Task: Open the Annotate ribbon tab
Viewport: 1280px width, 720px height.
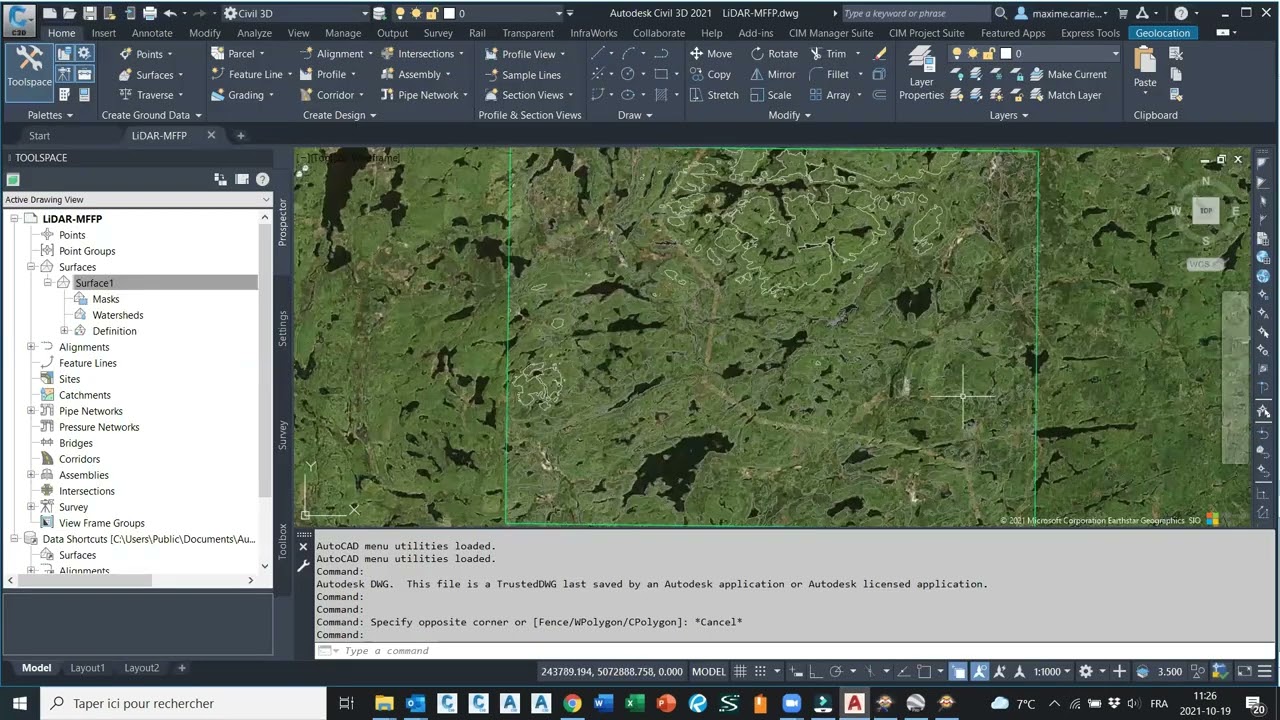Action: (152, 33)
